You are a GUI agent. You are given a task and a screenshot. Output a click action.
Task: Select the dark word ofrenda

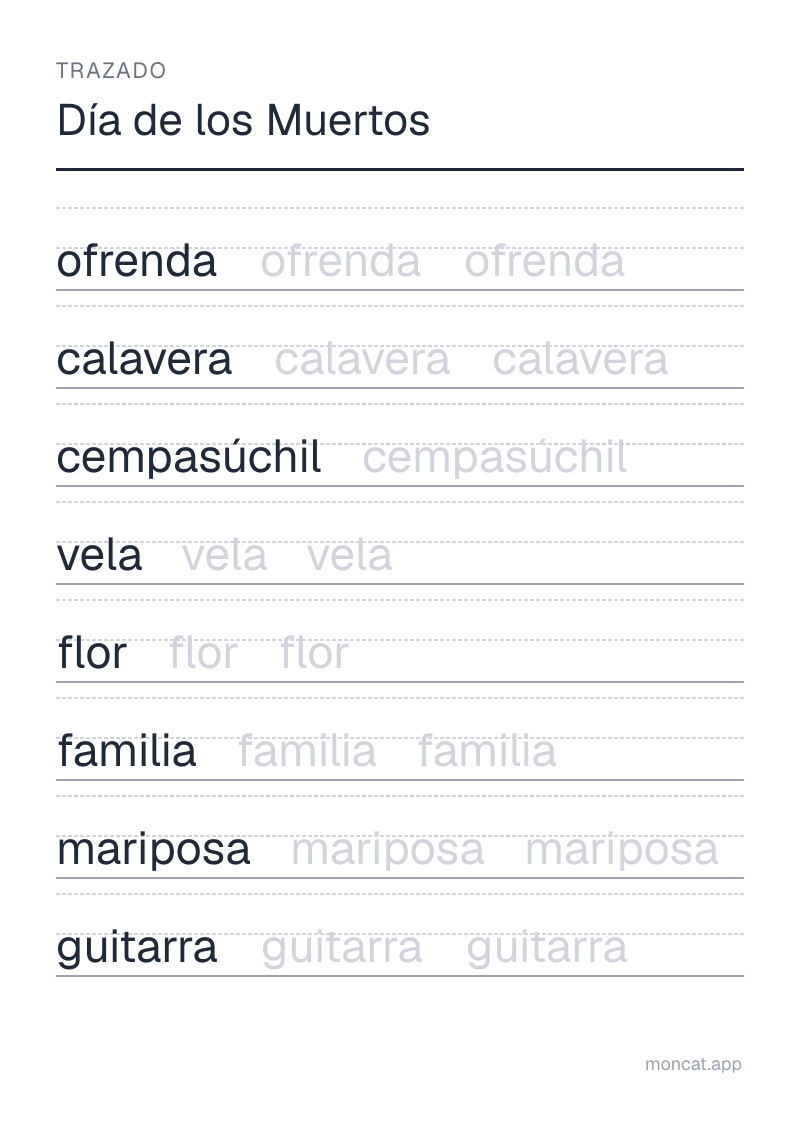point(136,261)
